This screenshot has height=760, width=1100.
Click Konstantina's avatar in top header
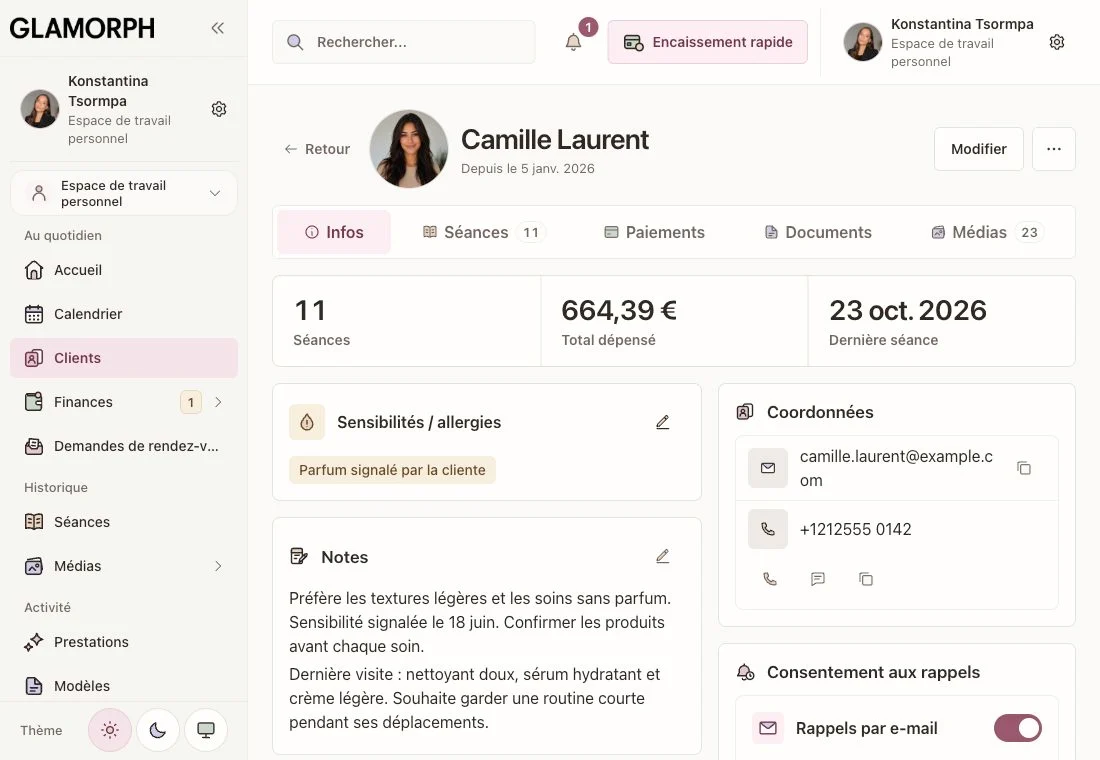click(862, 42)
